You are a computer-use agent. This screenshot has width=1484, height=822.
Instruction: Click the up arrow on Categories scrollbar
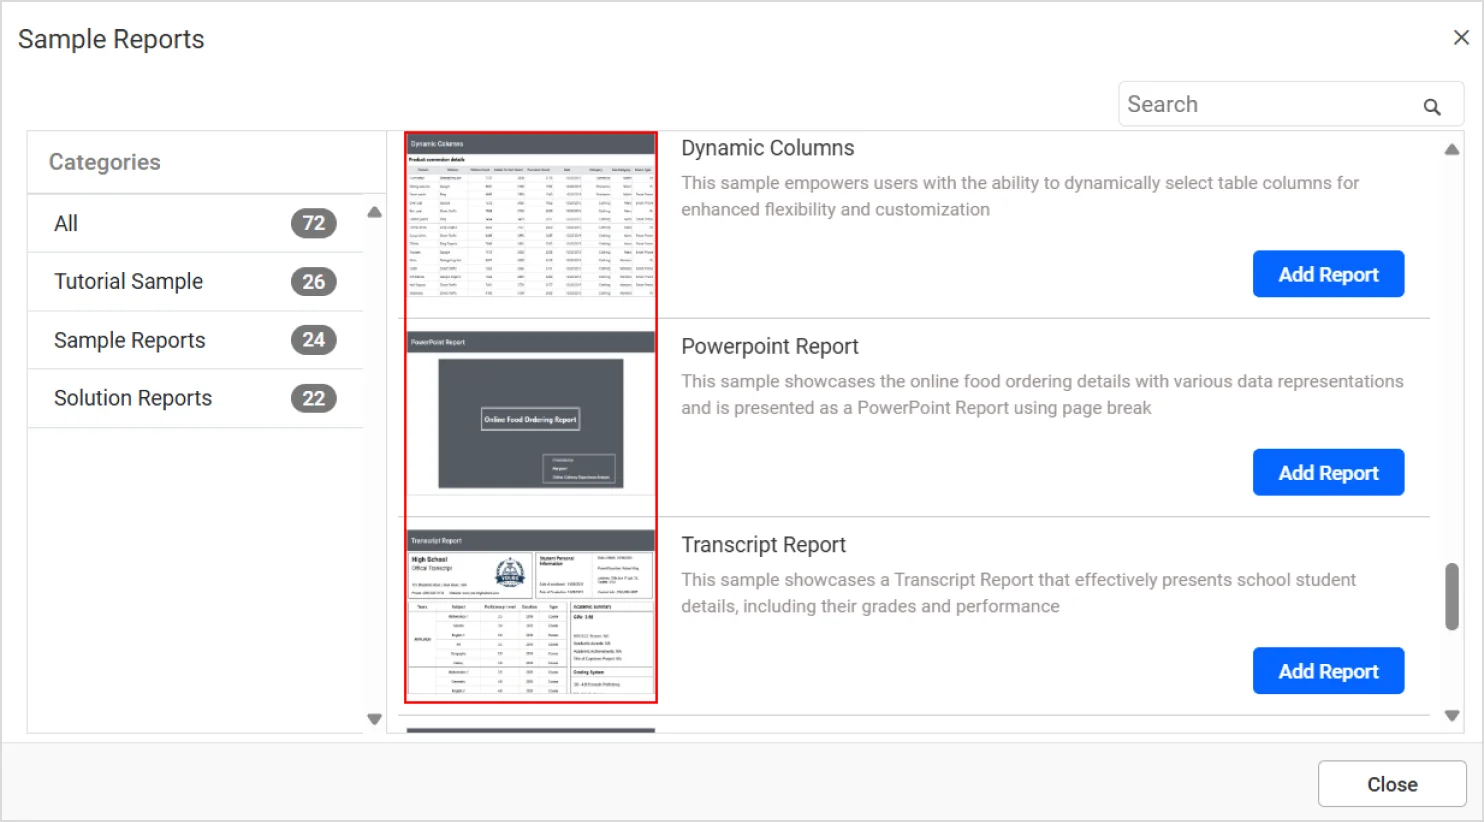click(x=374, y=211)
